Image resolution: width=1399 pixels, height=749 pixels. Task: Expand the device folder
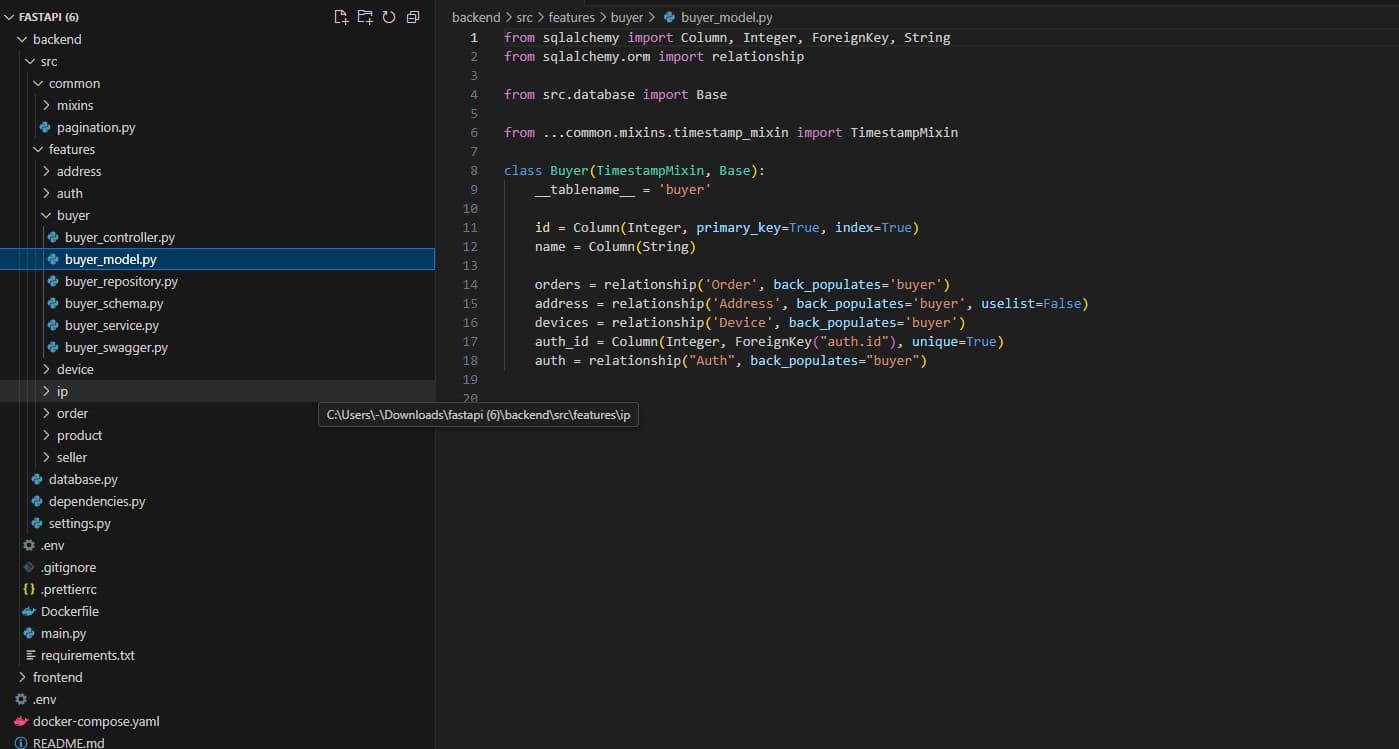(46, 369)
